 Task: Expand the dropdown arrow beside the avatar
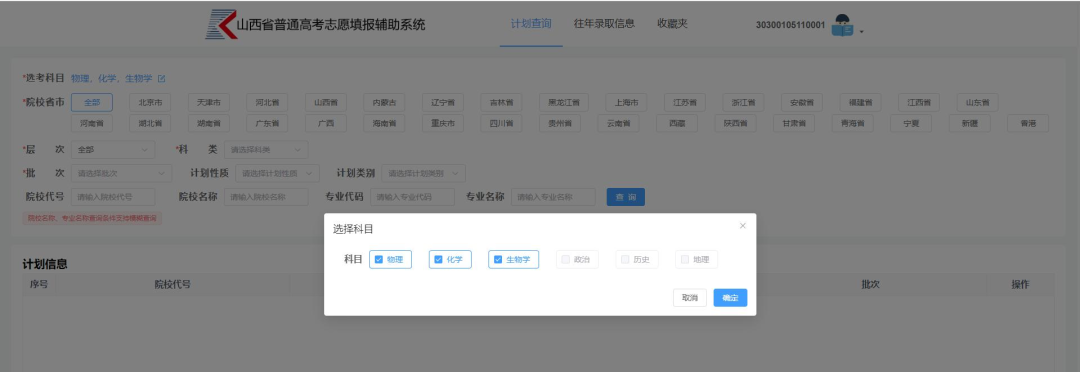tap(861, 31)
